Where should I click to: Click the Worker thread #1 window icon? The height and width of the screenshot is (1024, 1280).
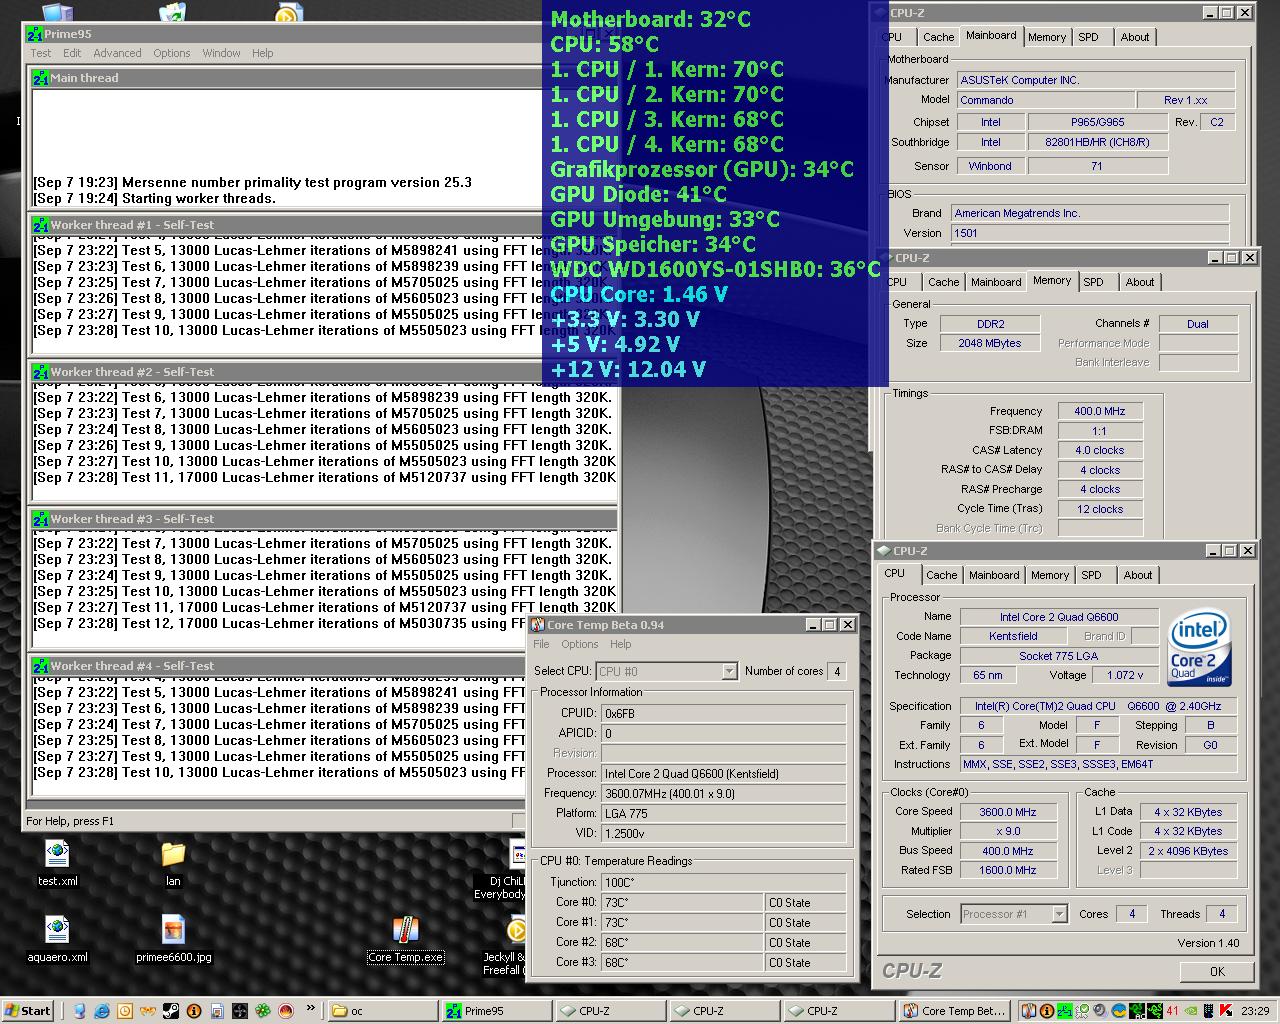[x=40, y=225]
